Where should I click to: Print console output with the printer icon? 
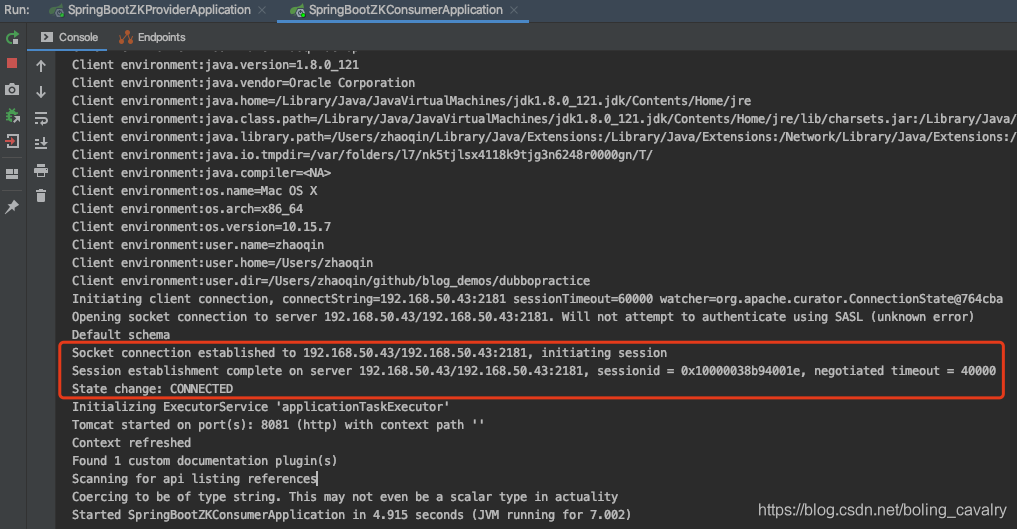pos(41,170)
